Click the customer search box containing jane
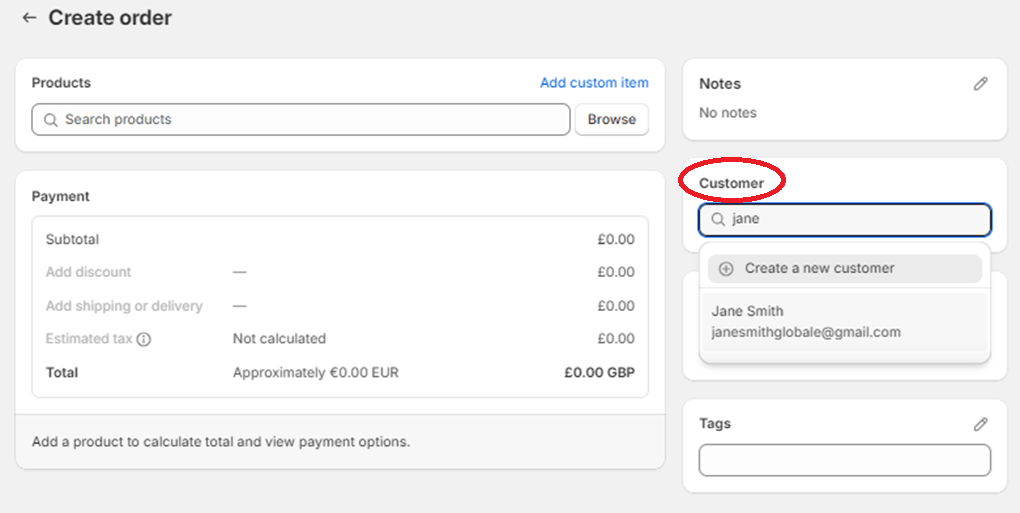This screenshot has width=1020, height=513. [x=845, y=220]
